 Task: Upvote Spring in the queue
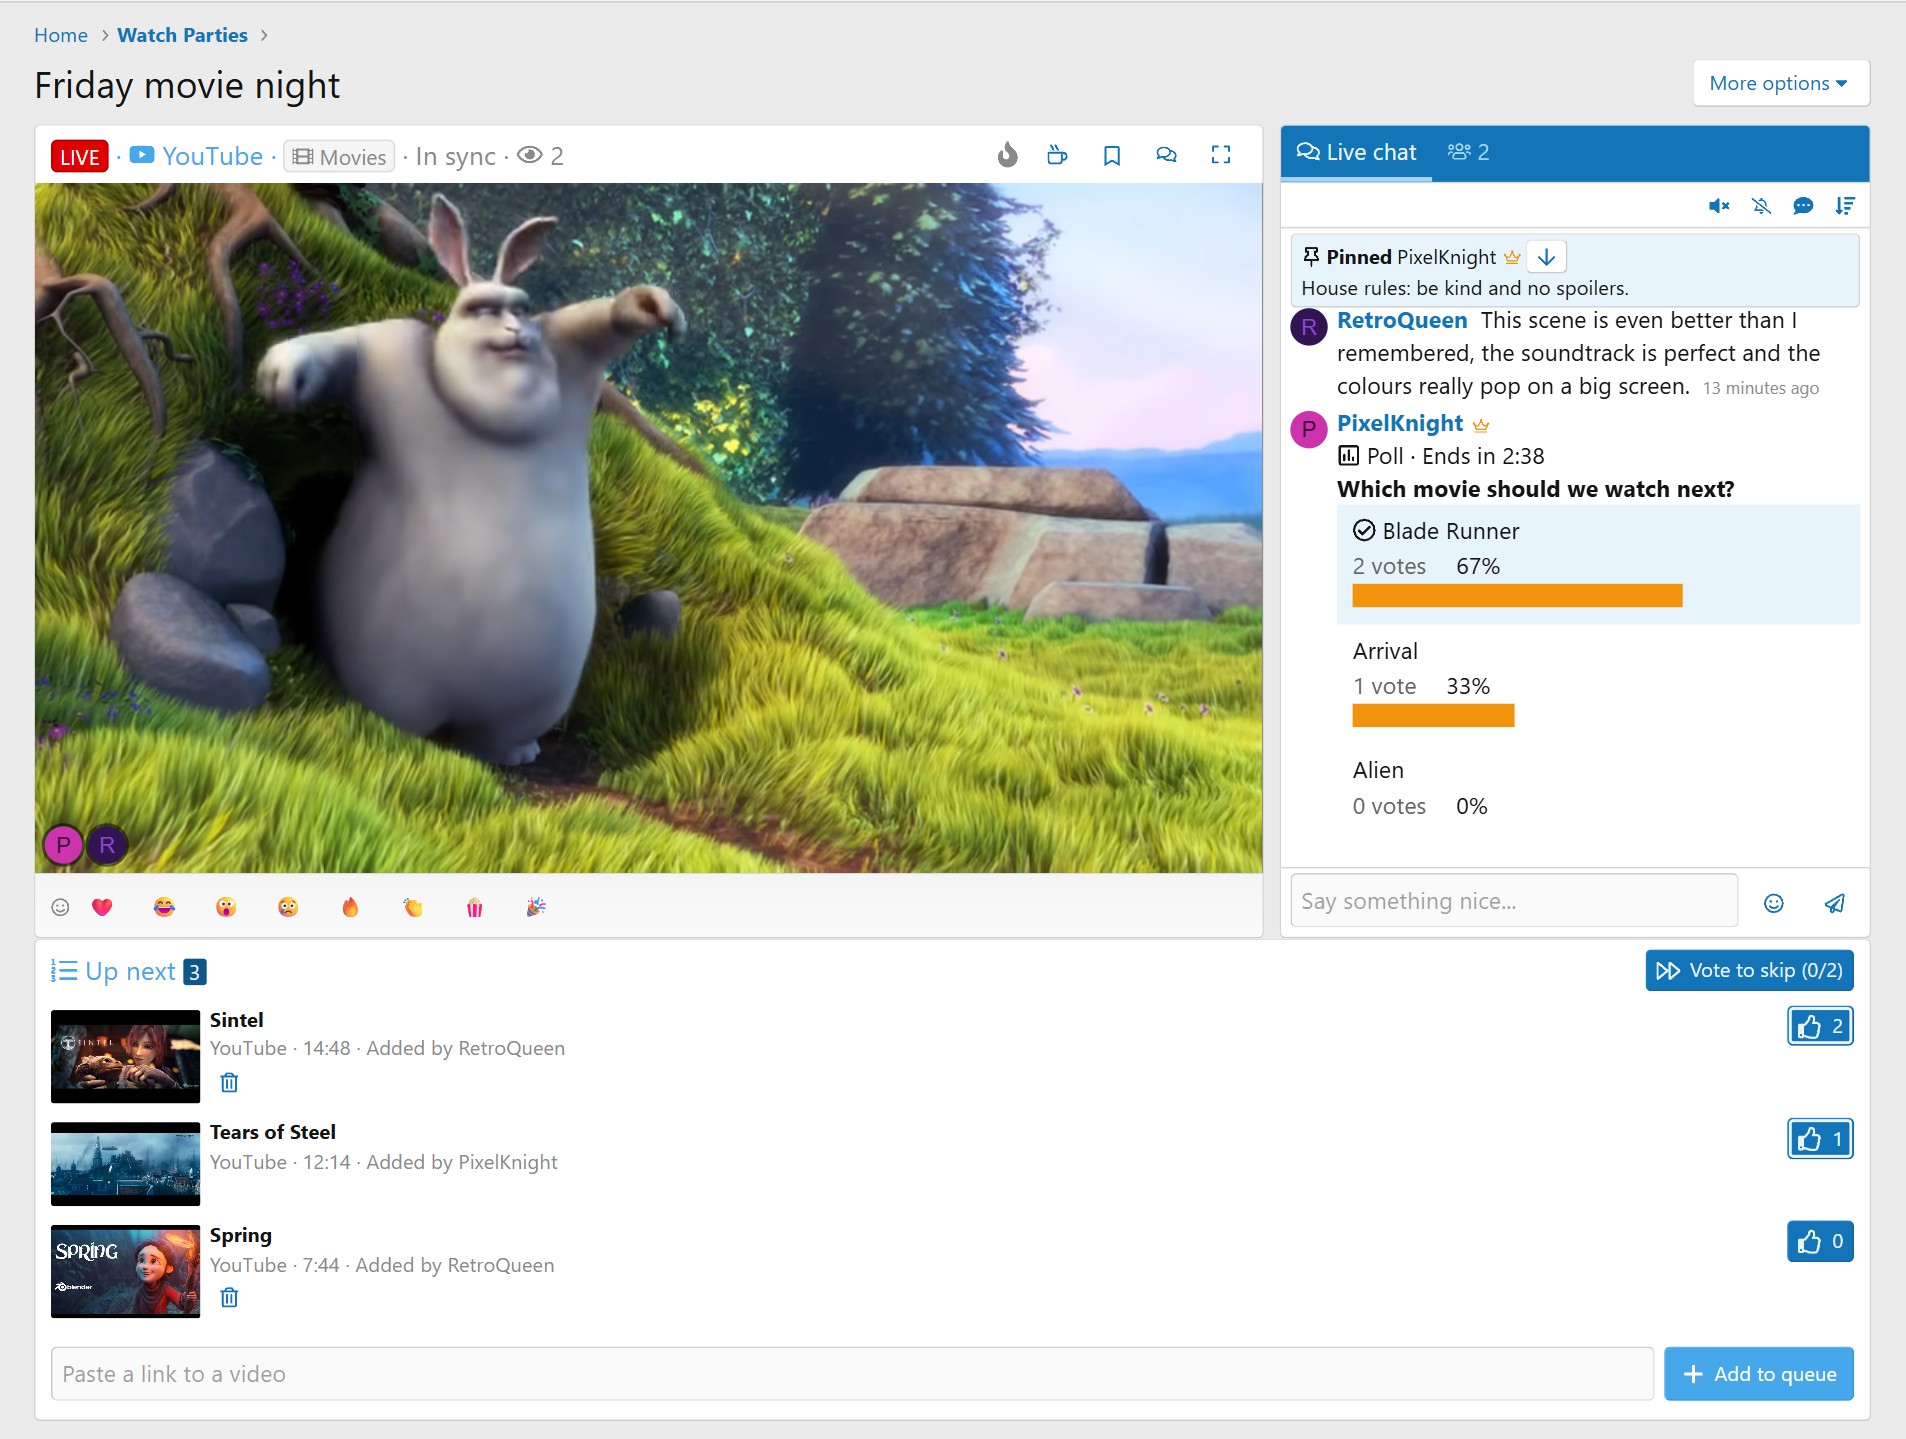1820,1241
